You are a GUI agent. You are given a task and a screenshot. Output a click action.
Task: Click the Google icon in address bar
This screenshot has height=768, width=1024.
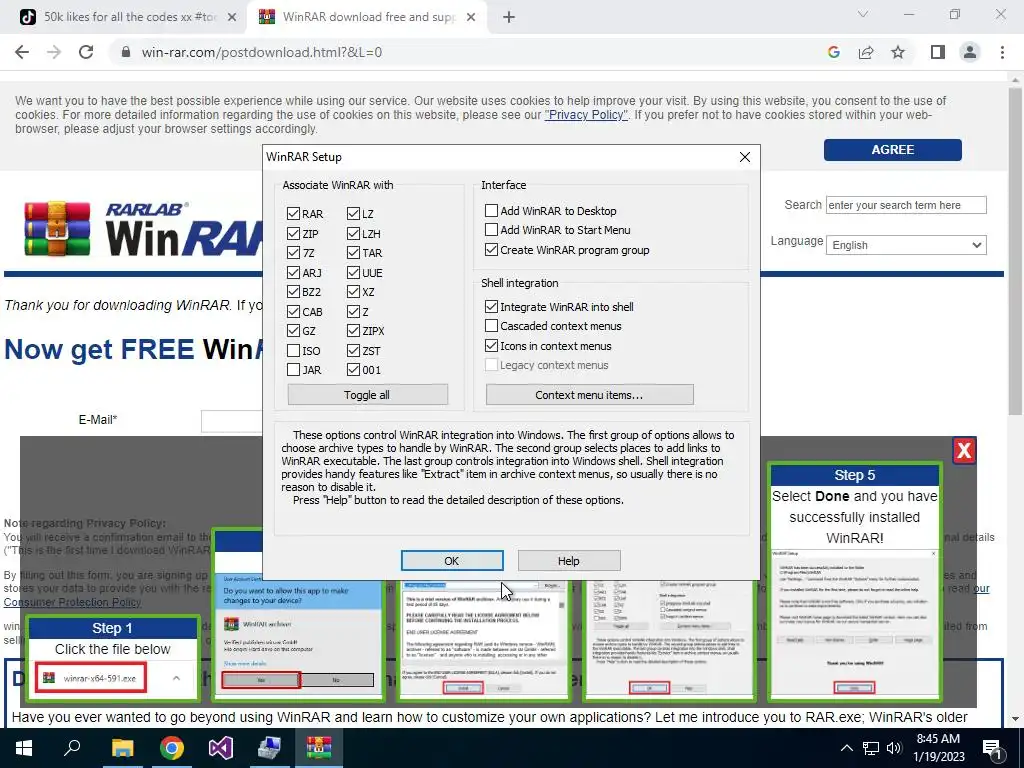[x=833, y=52]
